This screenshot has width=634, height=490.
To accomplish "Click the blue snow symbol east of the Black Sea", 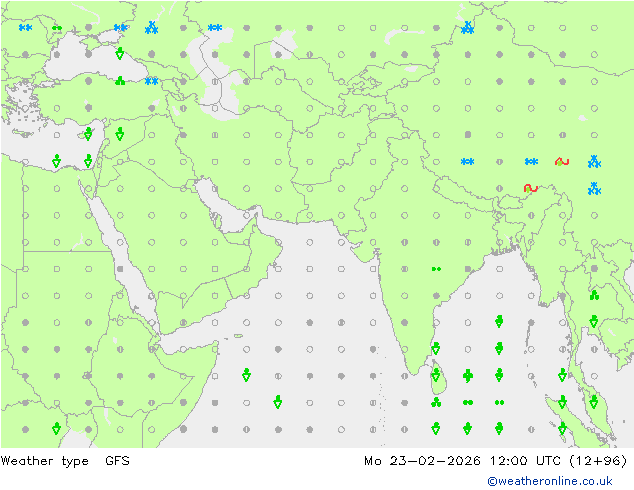I will pyautogui.click(x=151, y=81).
